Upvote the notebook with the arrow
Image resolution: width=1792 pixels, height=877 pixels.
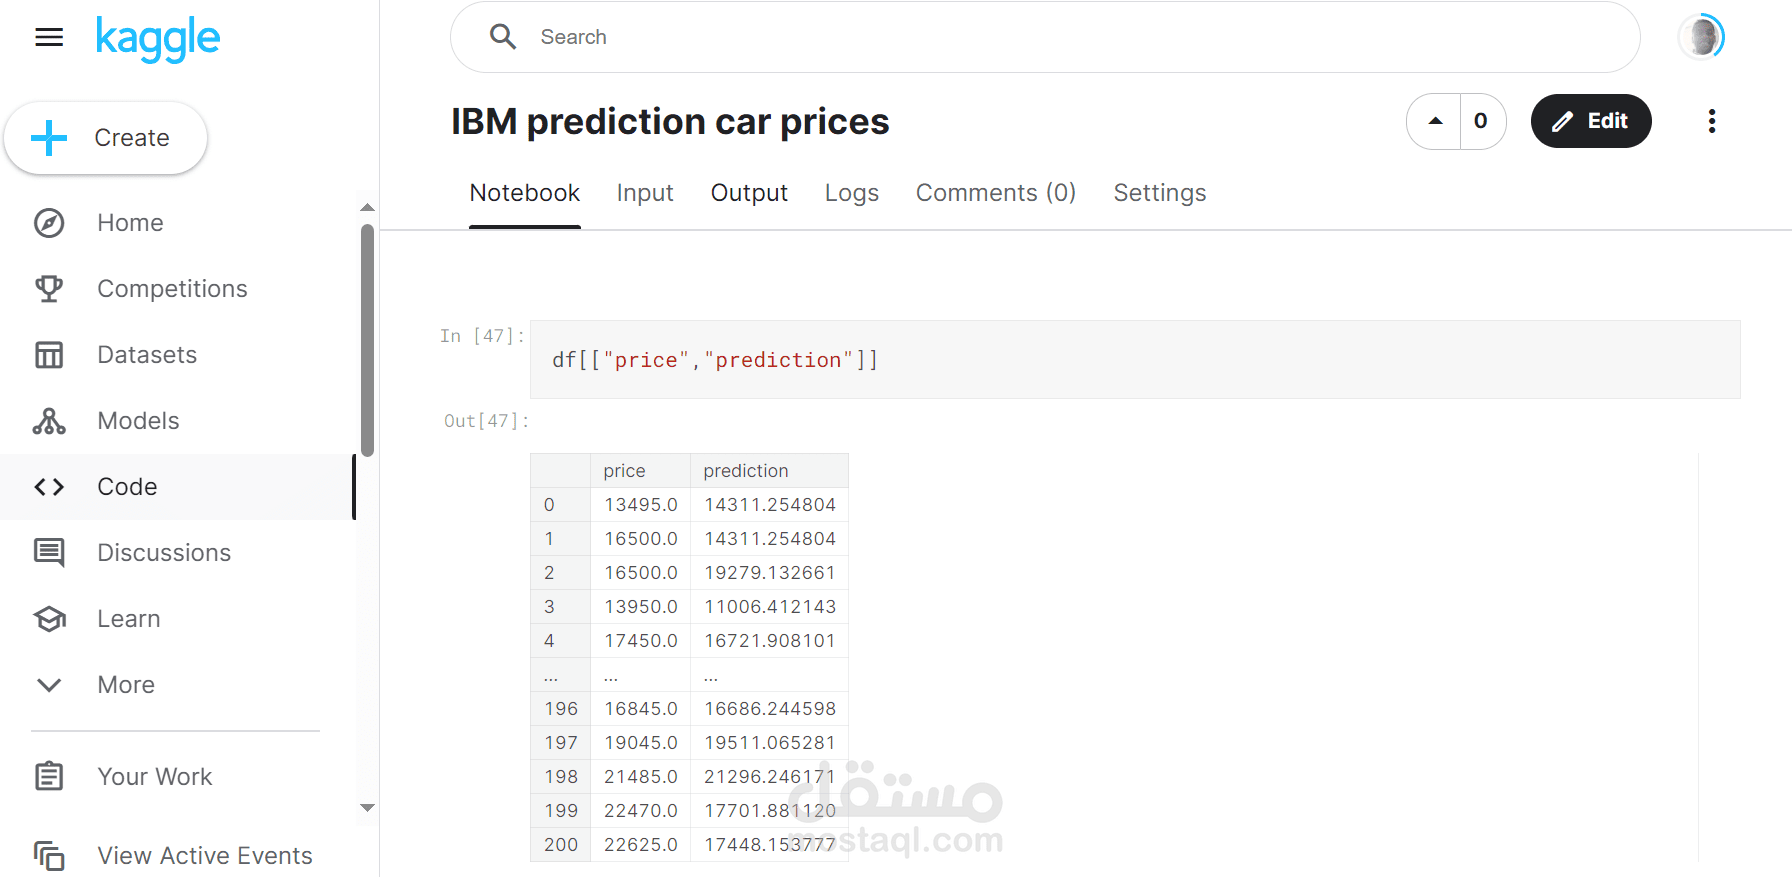1434,121
